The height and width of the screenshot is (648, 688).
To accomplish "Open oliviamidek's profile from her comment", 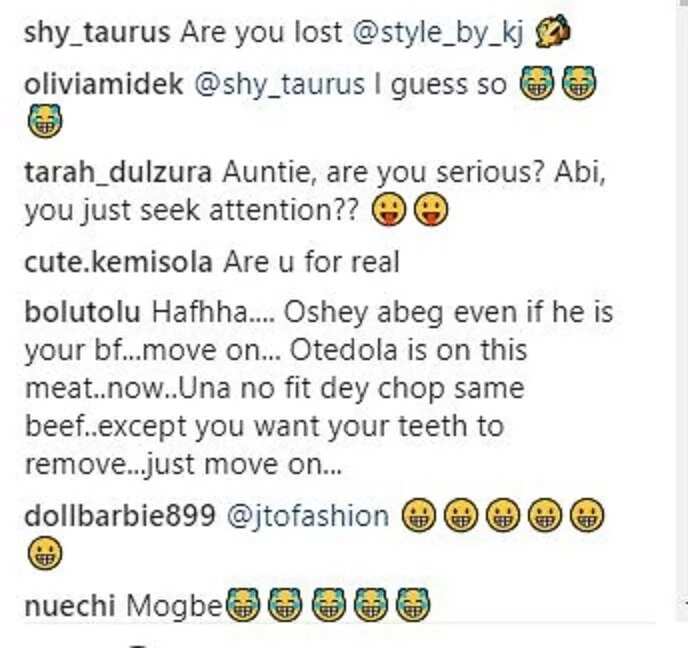I will (x=104, y=84).
